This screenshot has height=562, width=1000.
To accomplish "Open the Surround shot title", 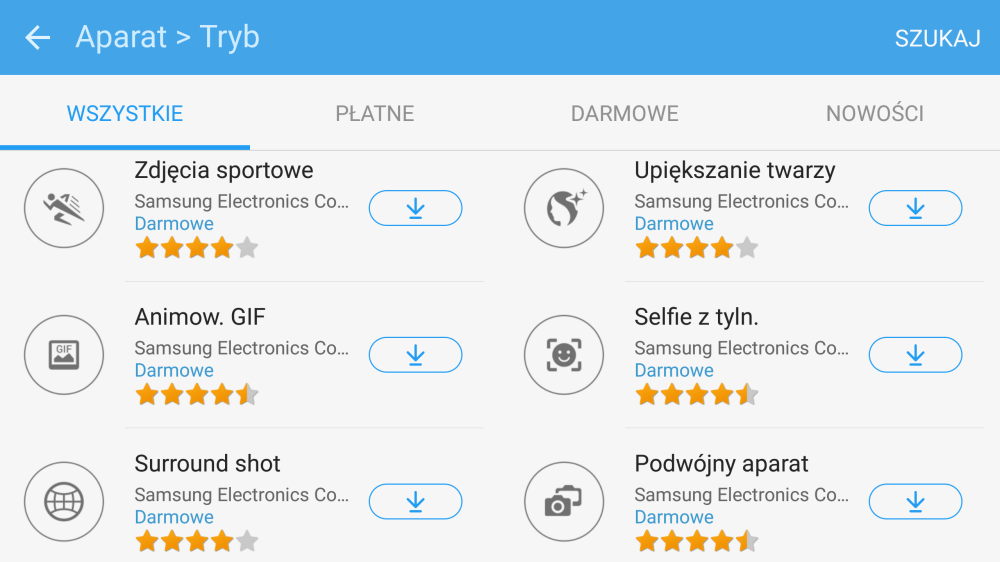I will coord(207,464).
